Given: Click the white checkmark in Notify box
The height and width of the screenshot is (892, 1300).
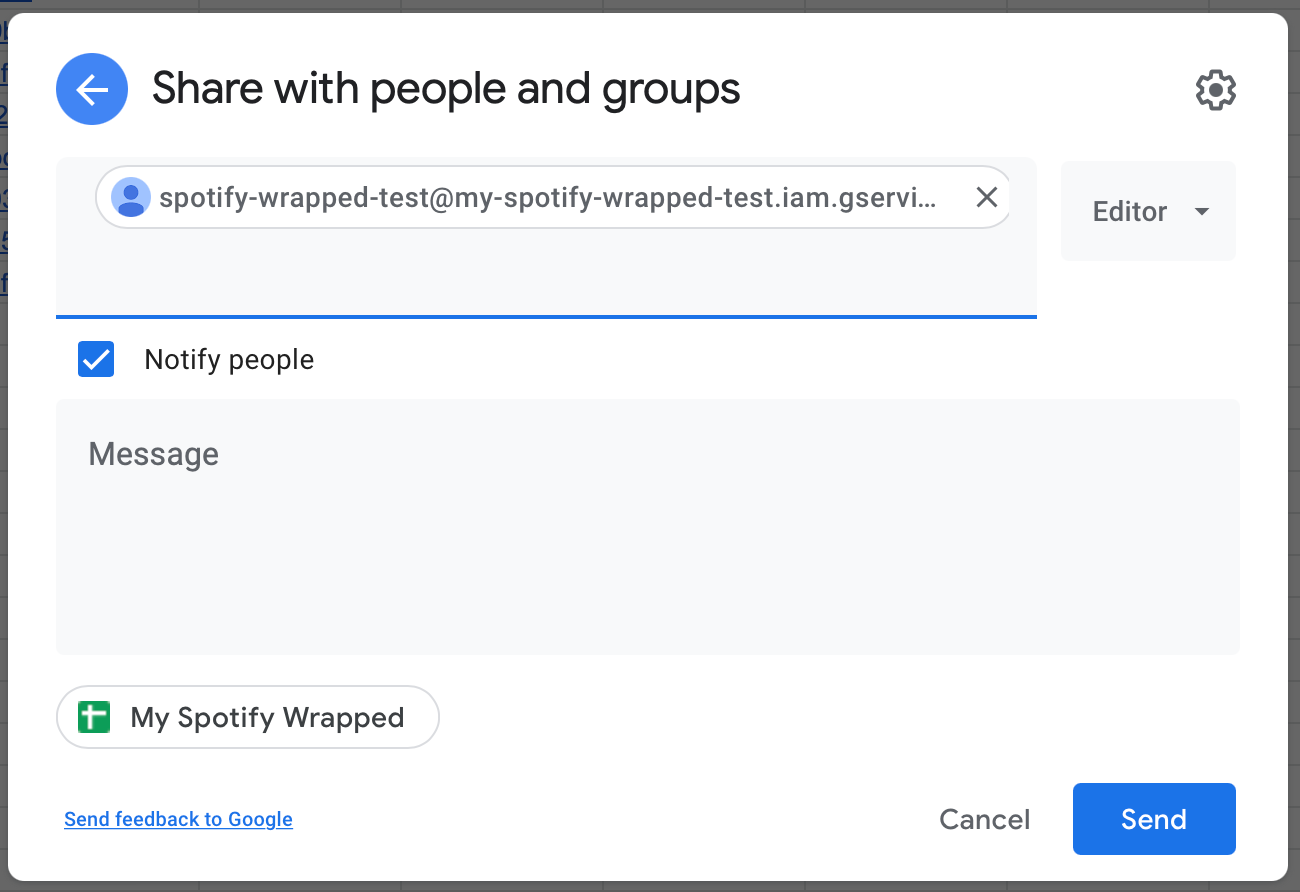Looking at the screenshot, I should point(96,360).
